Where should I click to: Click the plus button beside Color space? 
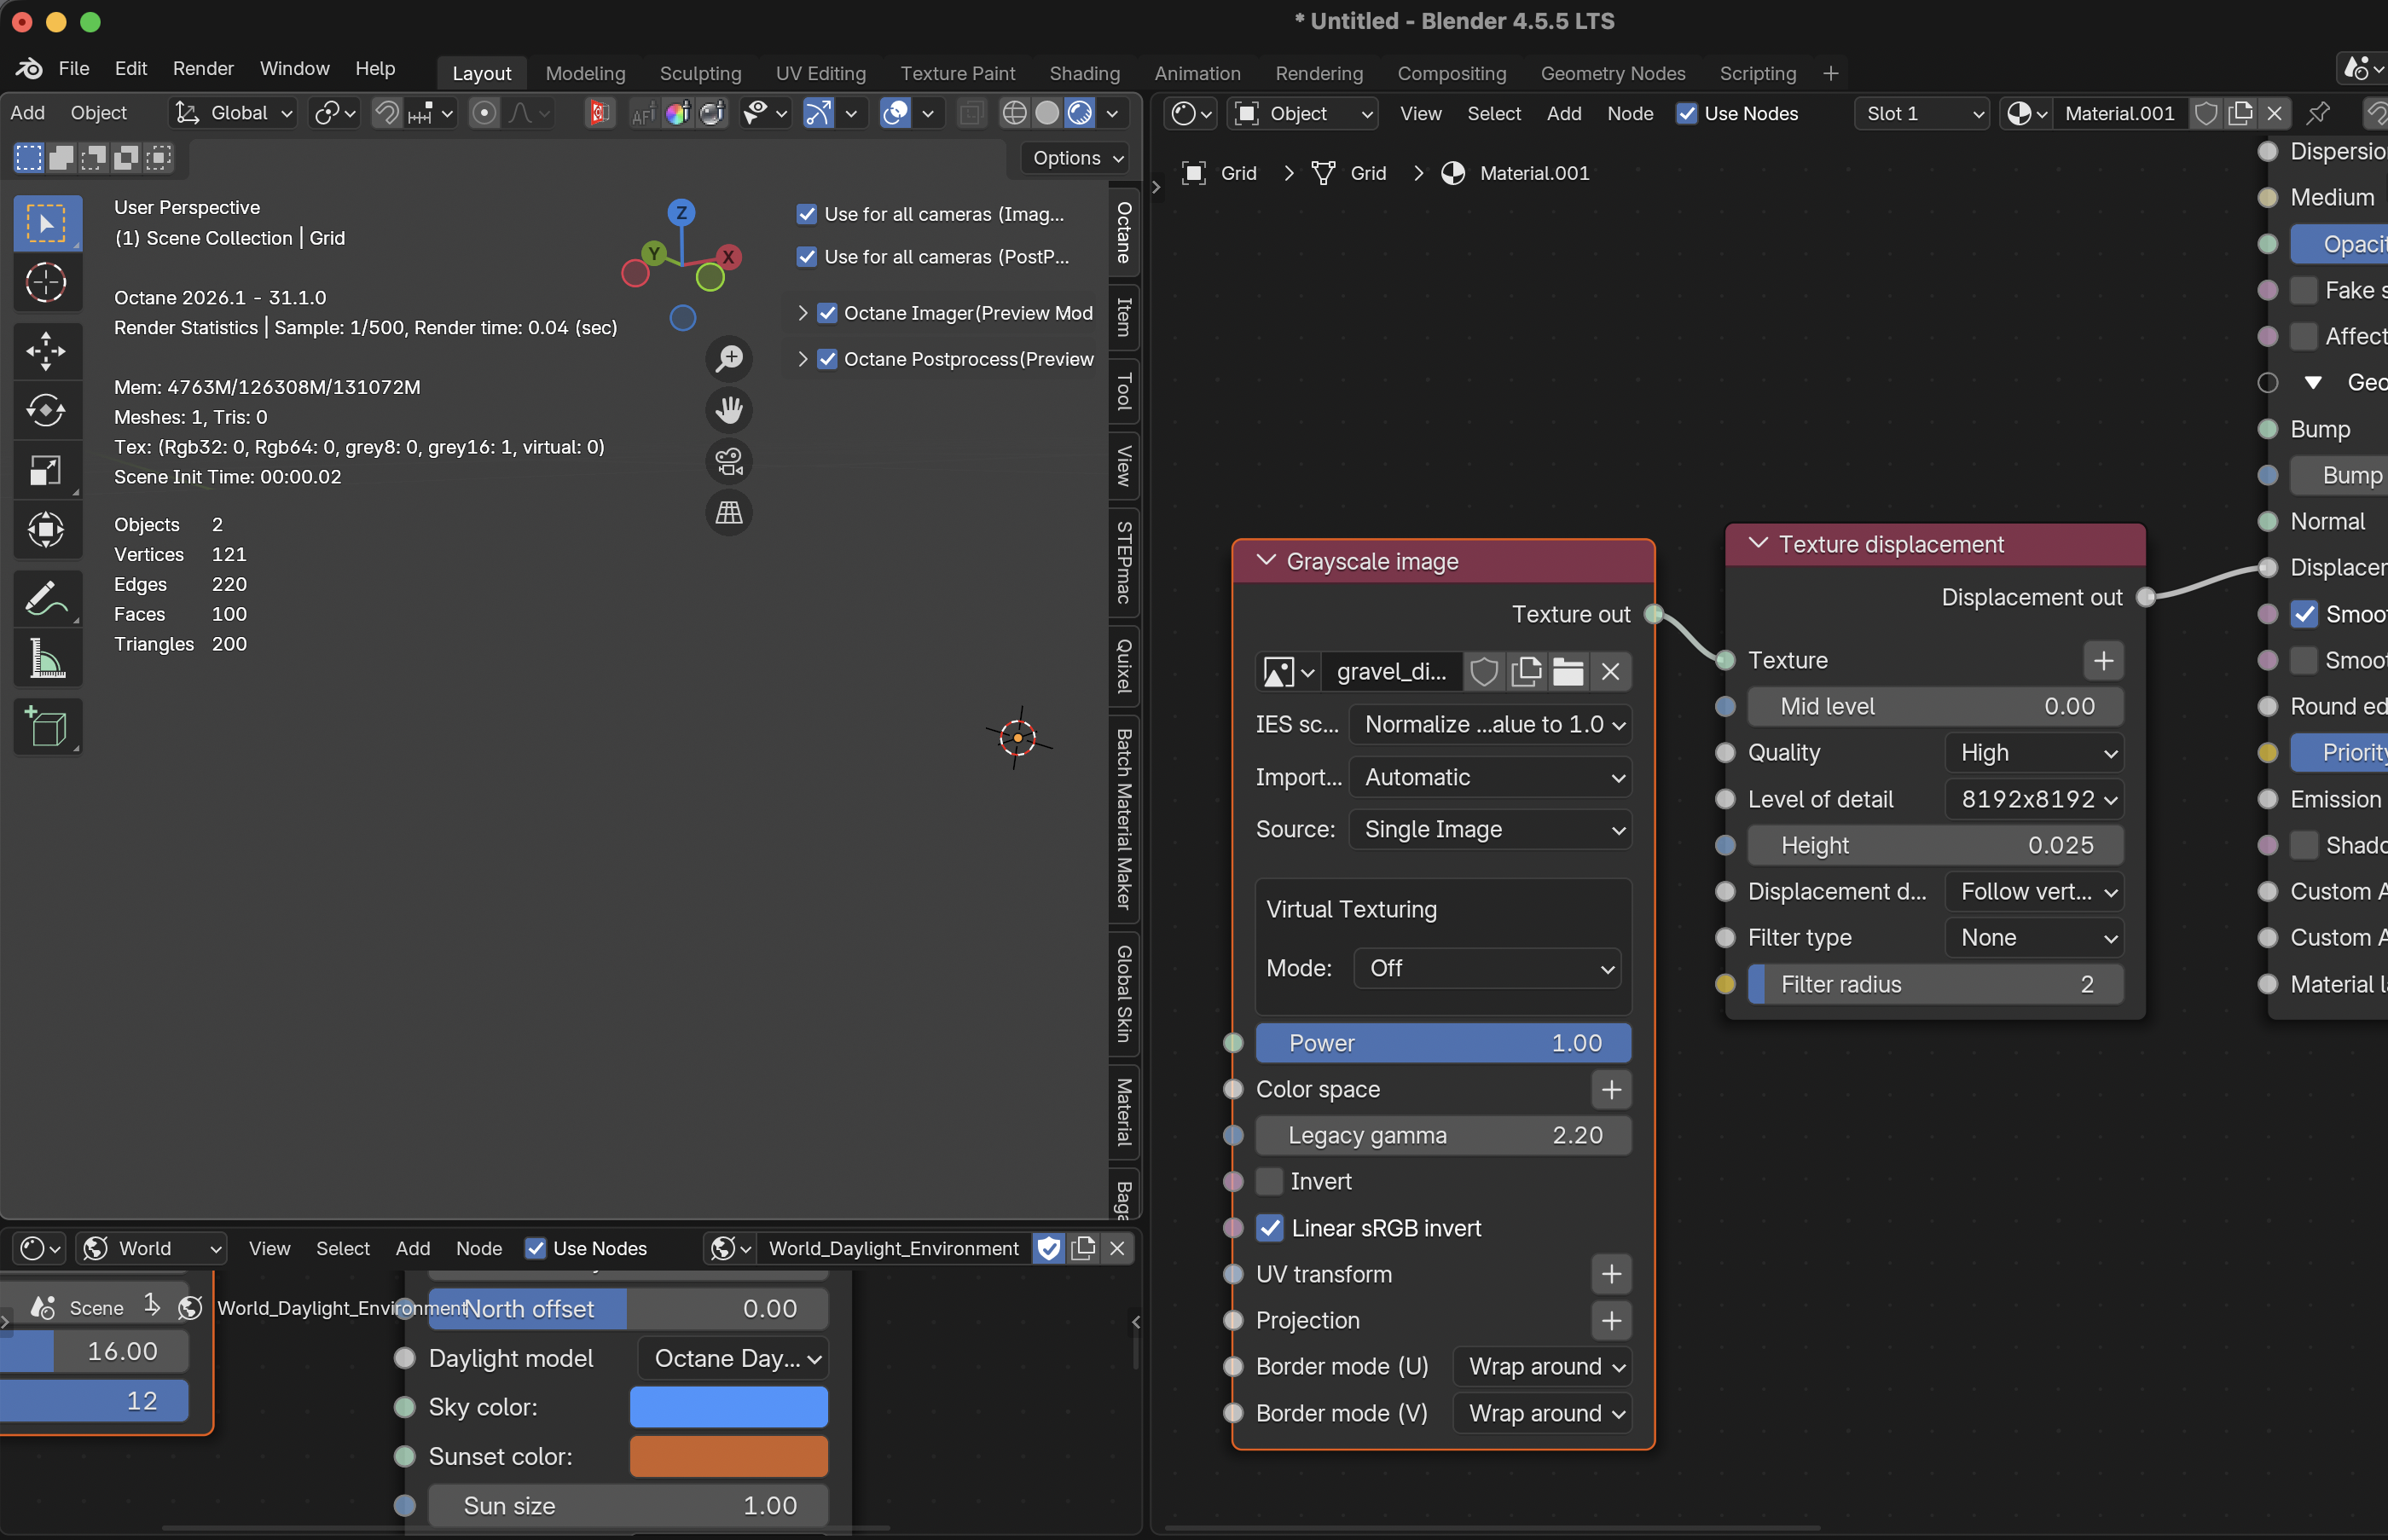(1610, 1090)
